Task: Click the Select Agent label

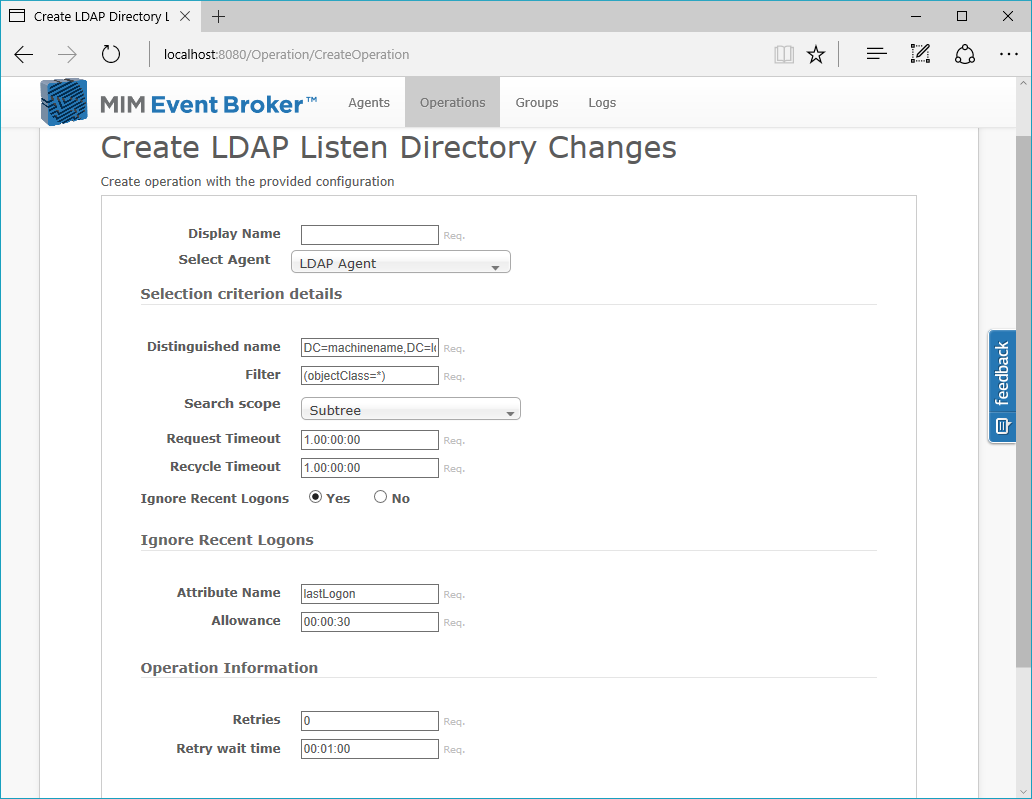Action: [x=224, y=260]
